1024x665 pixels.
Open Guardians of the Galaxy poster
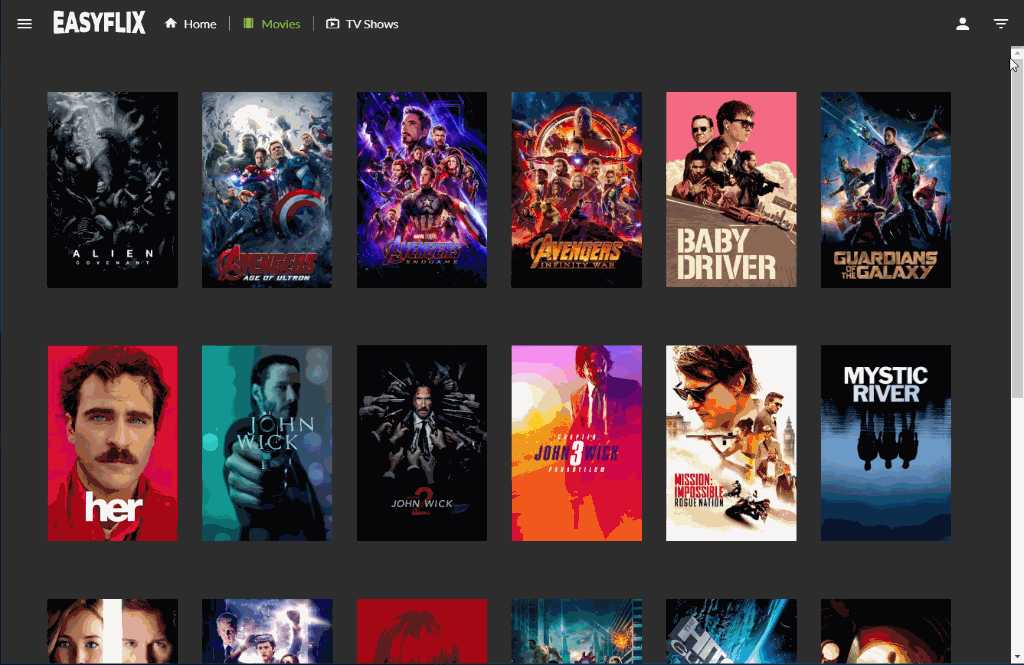[x=886, y=189]
